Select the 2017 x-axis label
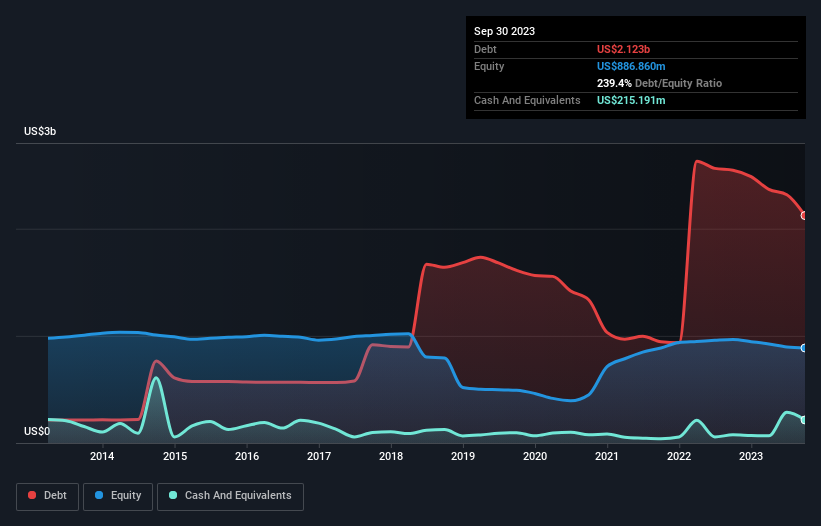This screenshot has height=526, width=821. (319, 456)
